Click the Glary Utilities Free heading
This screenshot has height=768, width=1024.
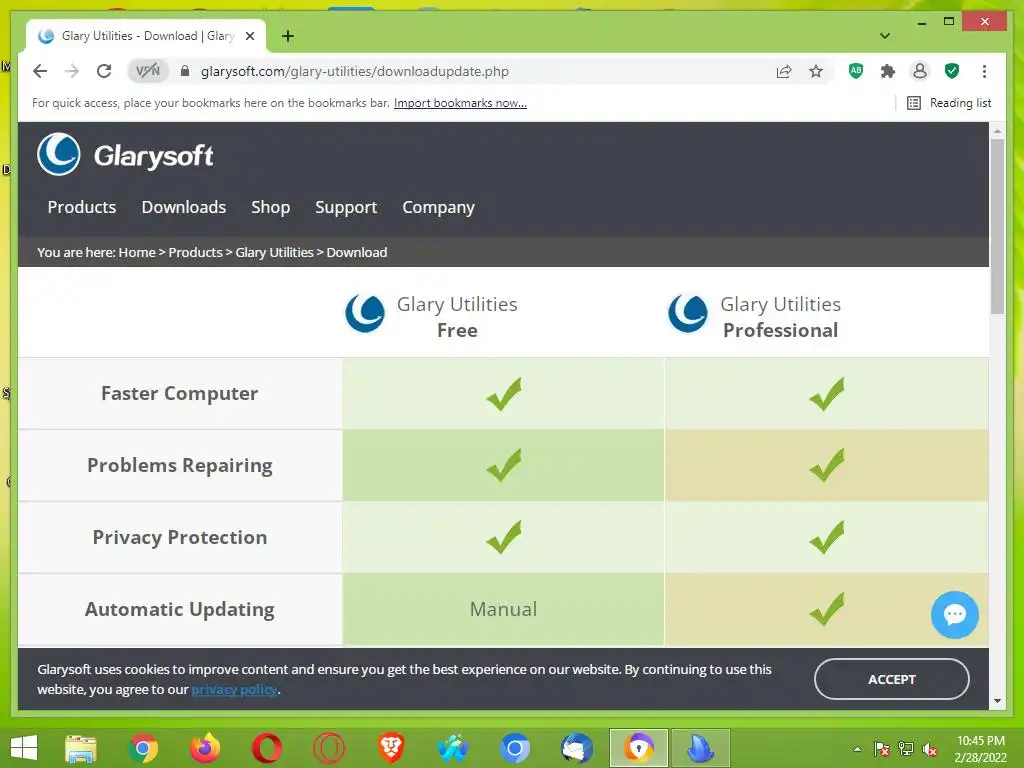457,317
